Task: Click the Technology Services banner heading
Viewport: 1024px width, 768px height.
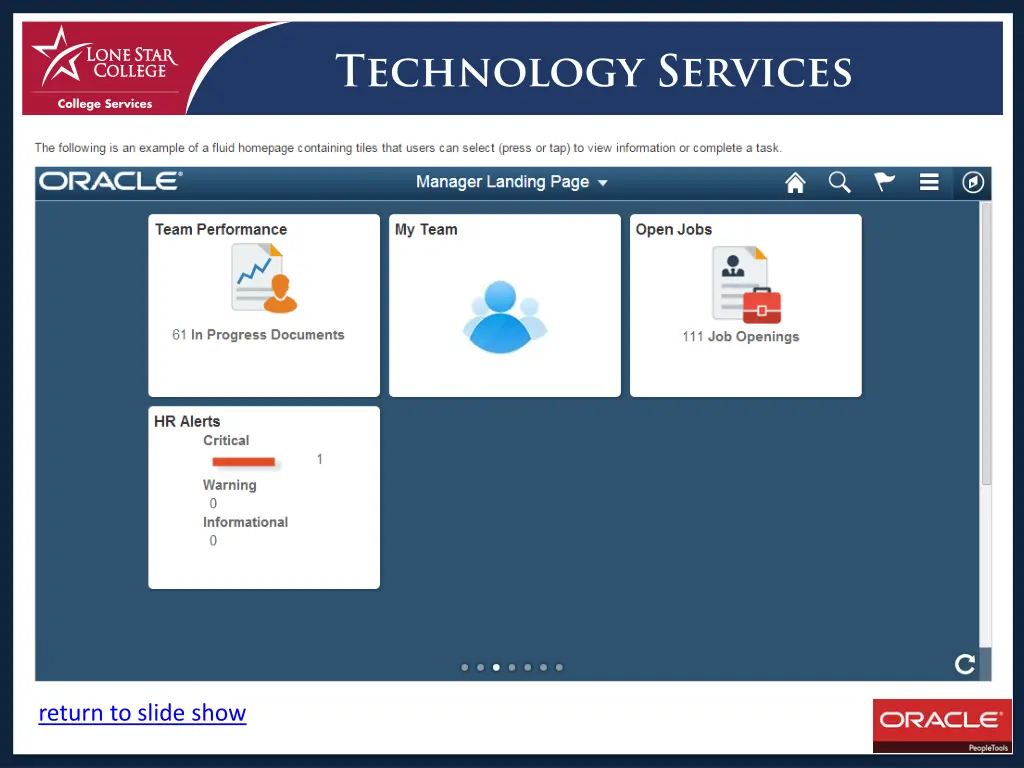Action: 594,71
